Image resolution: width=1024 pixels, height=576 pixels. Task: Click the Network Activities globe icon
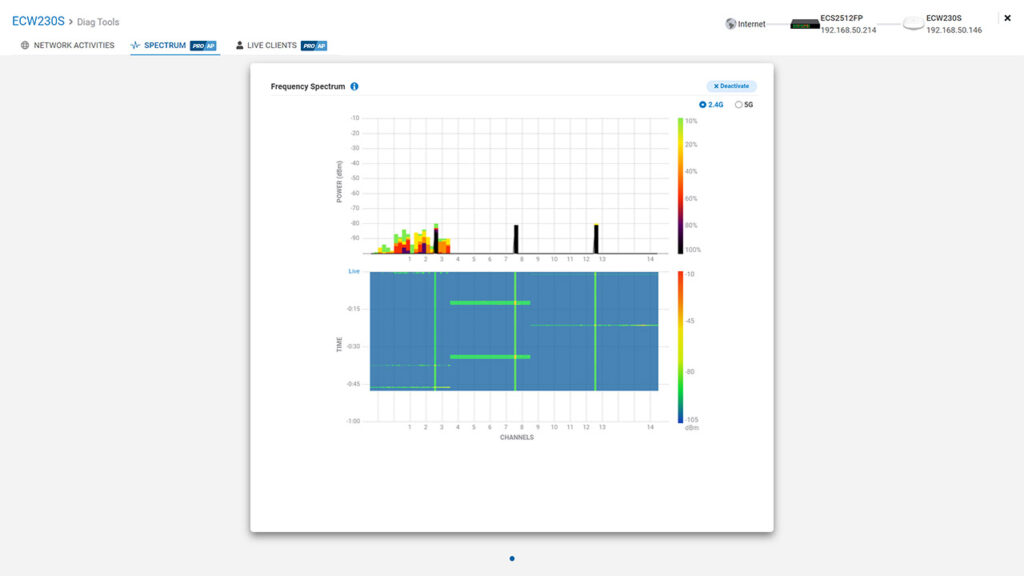point(26,44)
